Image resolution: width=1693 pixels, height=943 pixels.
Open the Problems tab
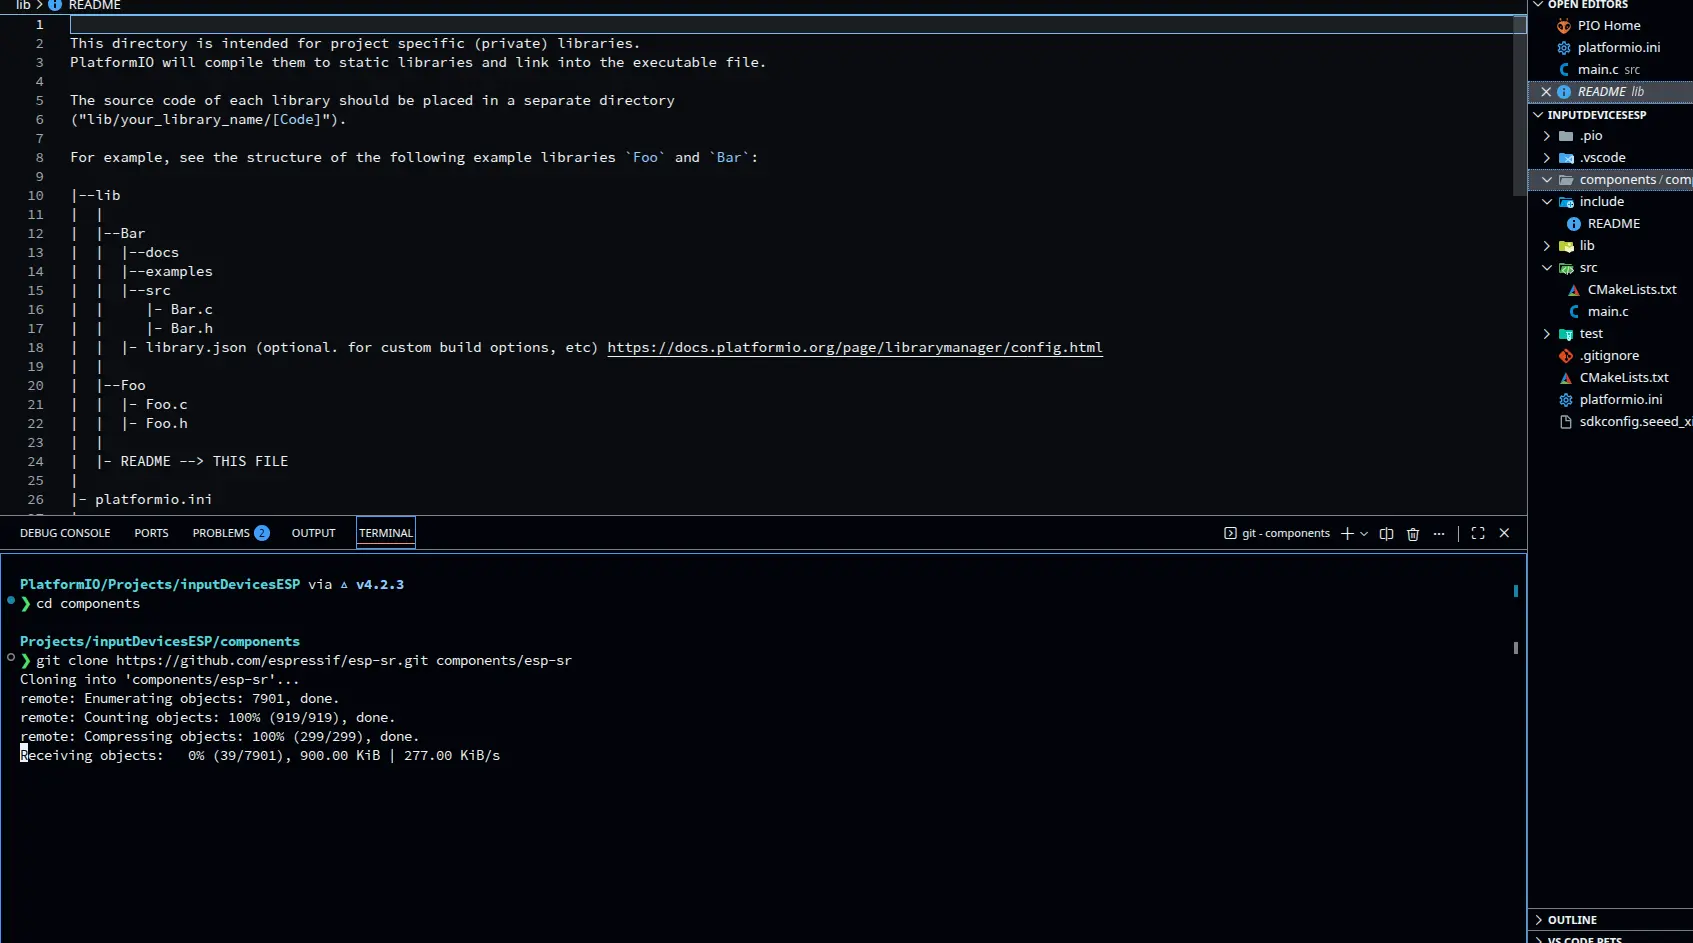(x=230, y=534)
